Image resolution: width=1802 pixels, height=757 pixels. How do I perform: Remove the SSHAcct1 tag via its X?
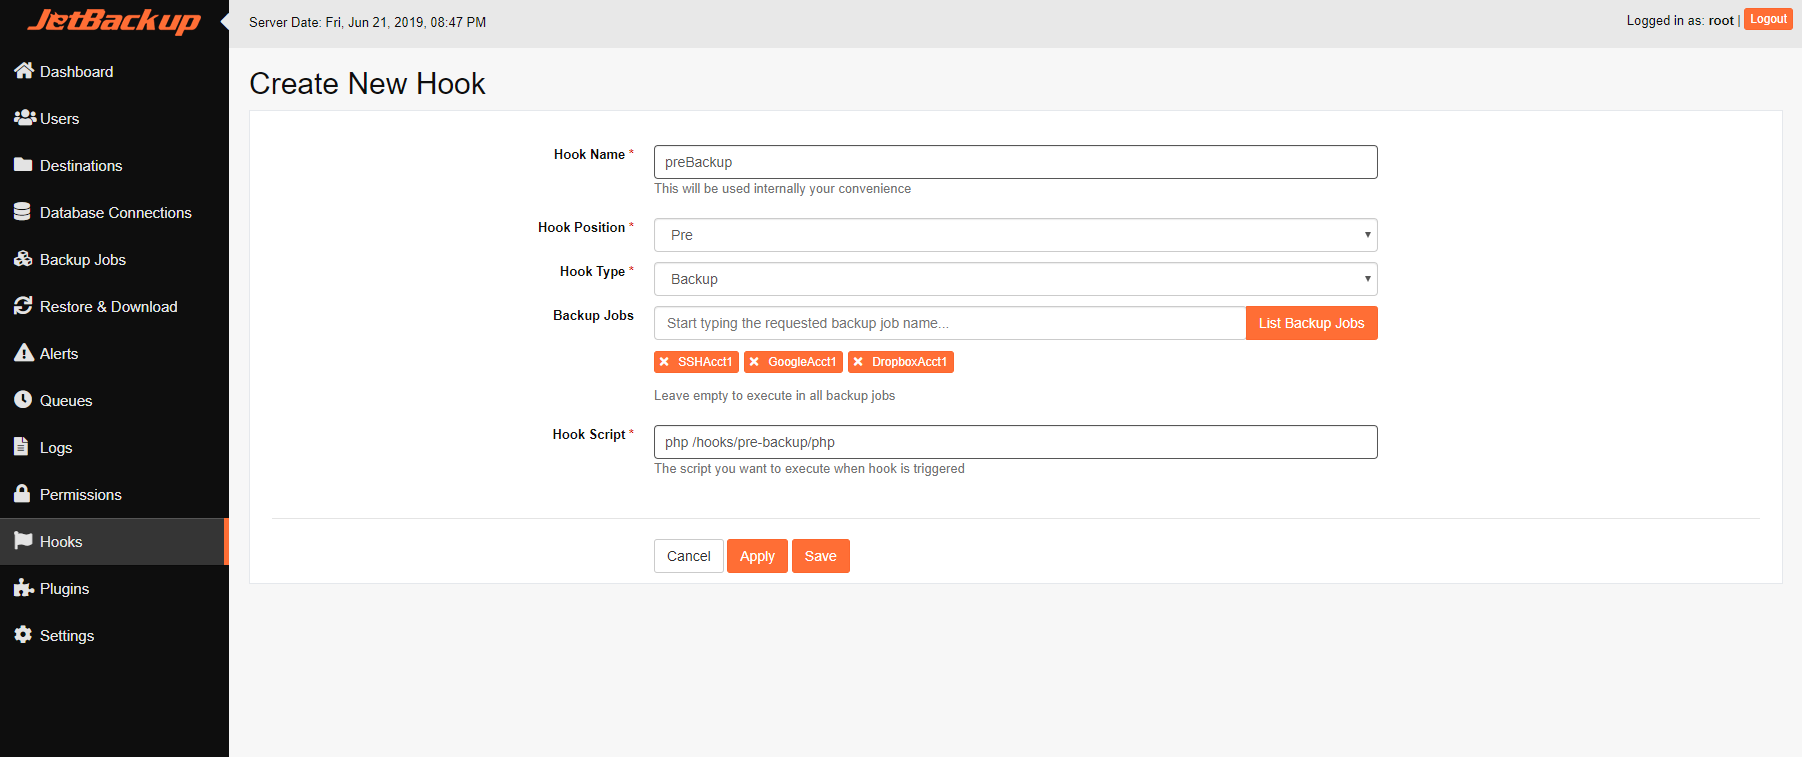[x=664, y=362]
